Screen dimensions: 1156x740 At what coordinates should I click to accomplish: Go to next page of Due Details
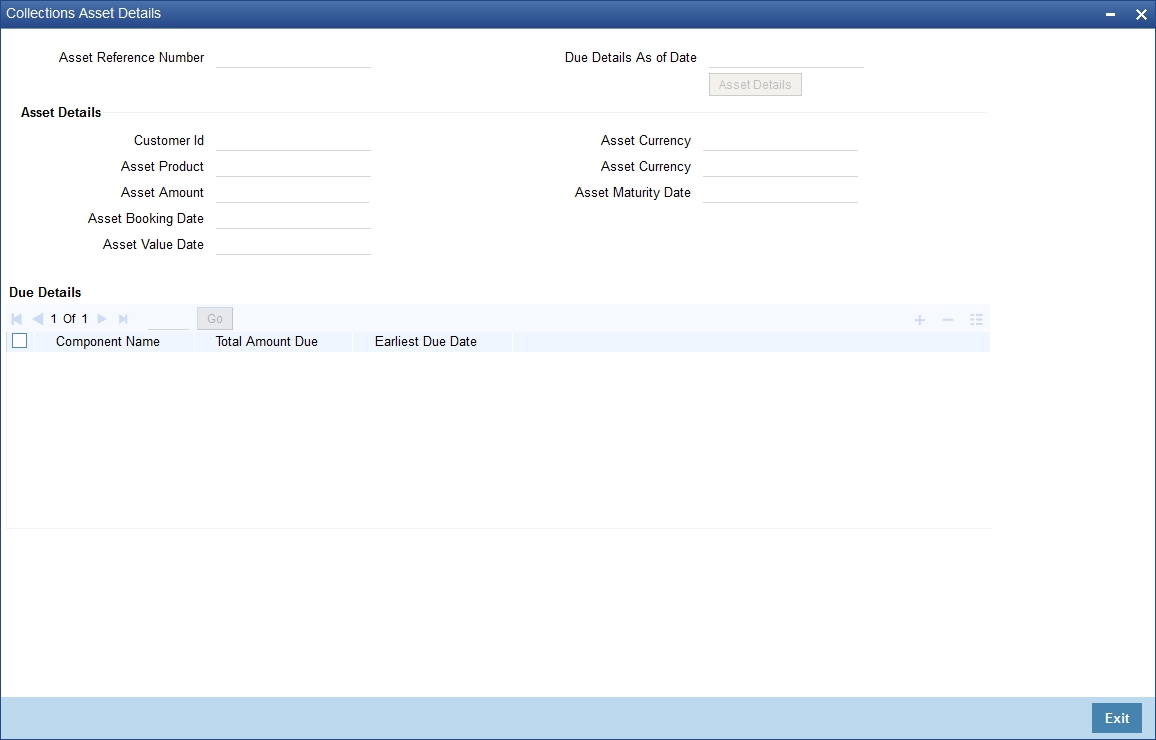point(102,319)
